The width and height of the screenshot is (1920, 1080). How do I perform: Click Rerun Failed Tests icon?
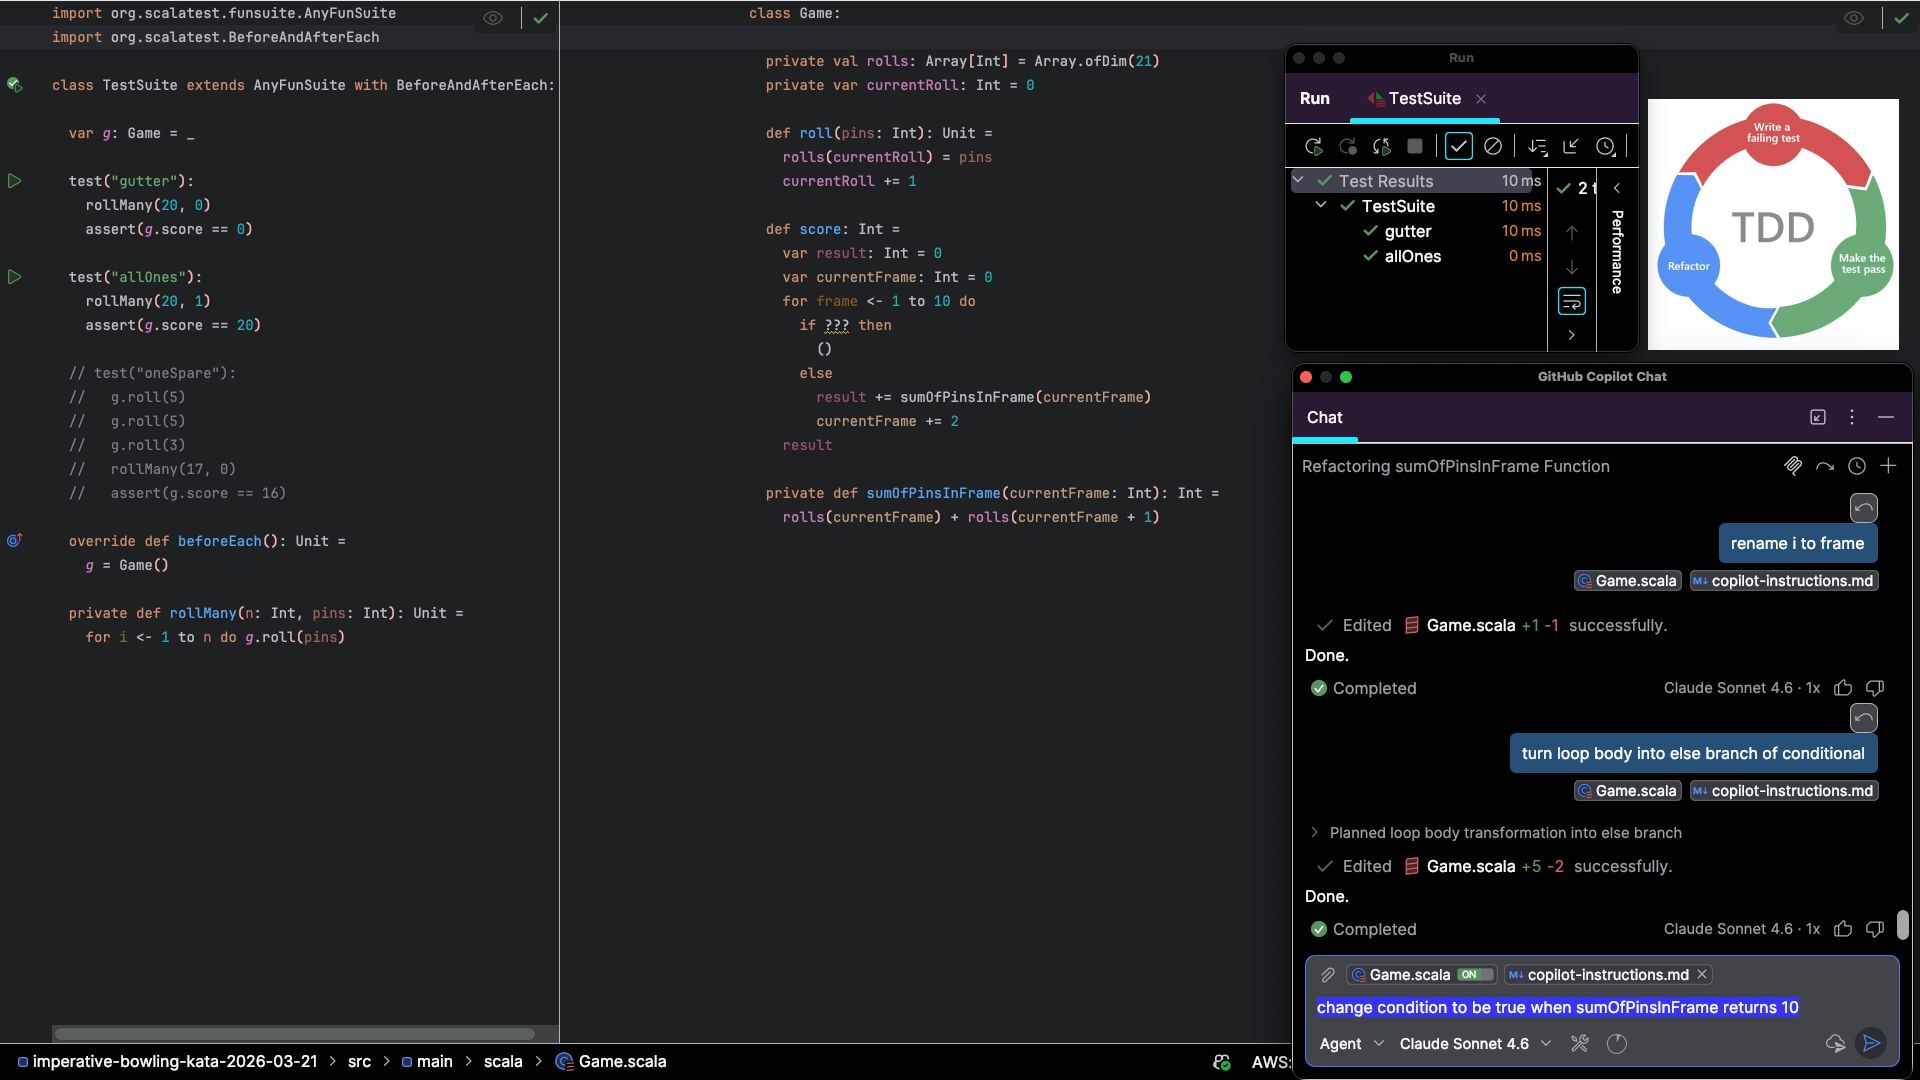tap(1348, 146)
